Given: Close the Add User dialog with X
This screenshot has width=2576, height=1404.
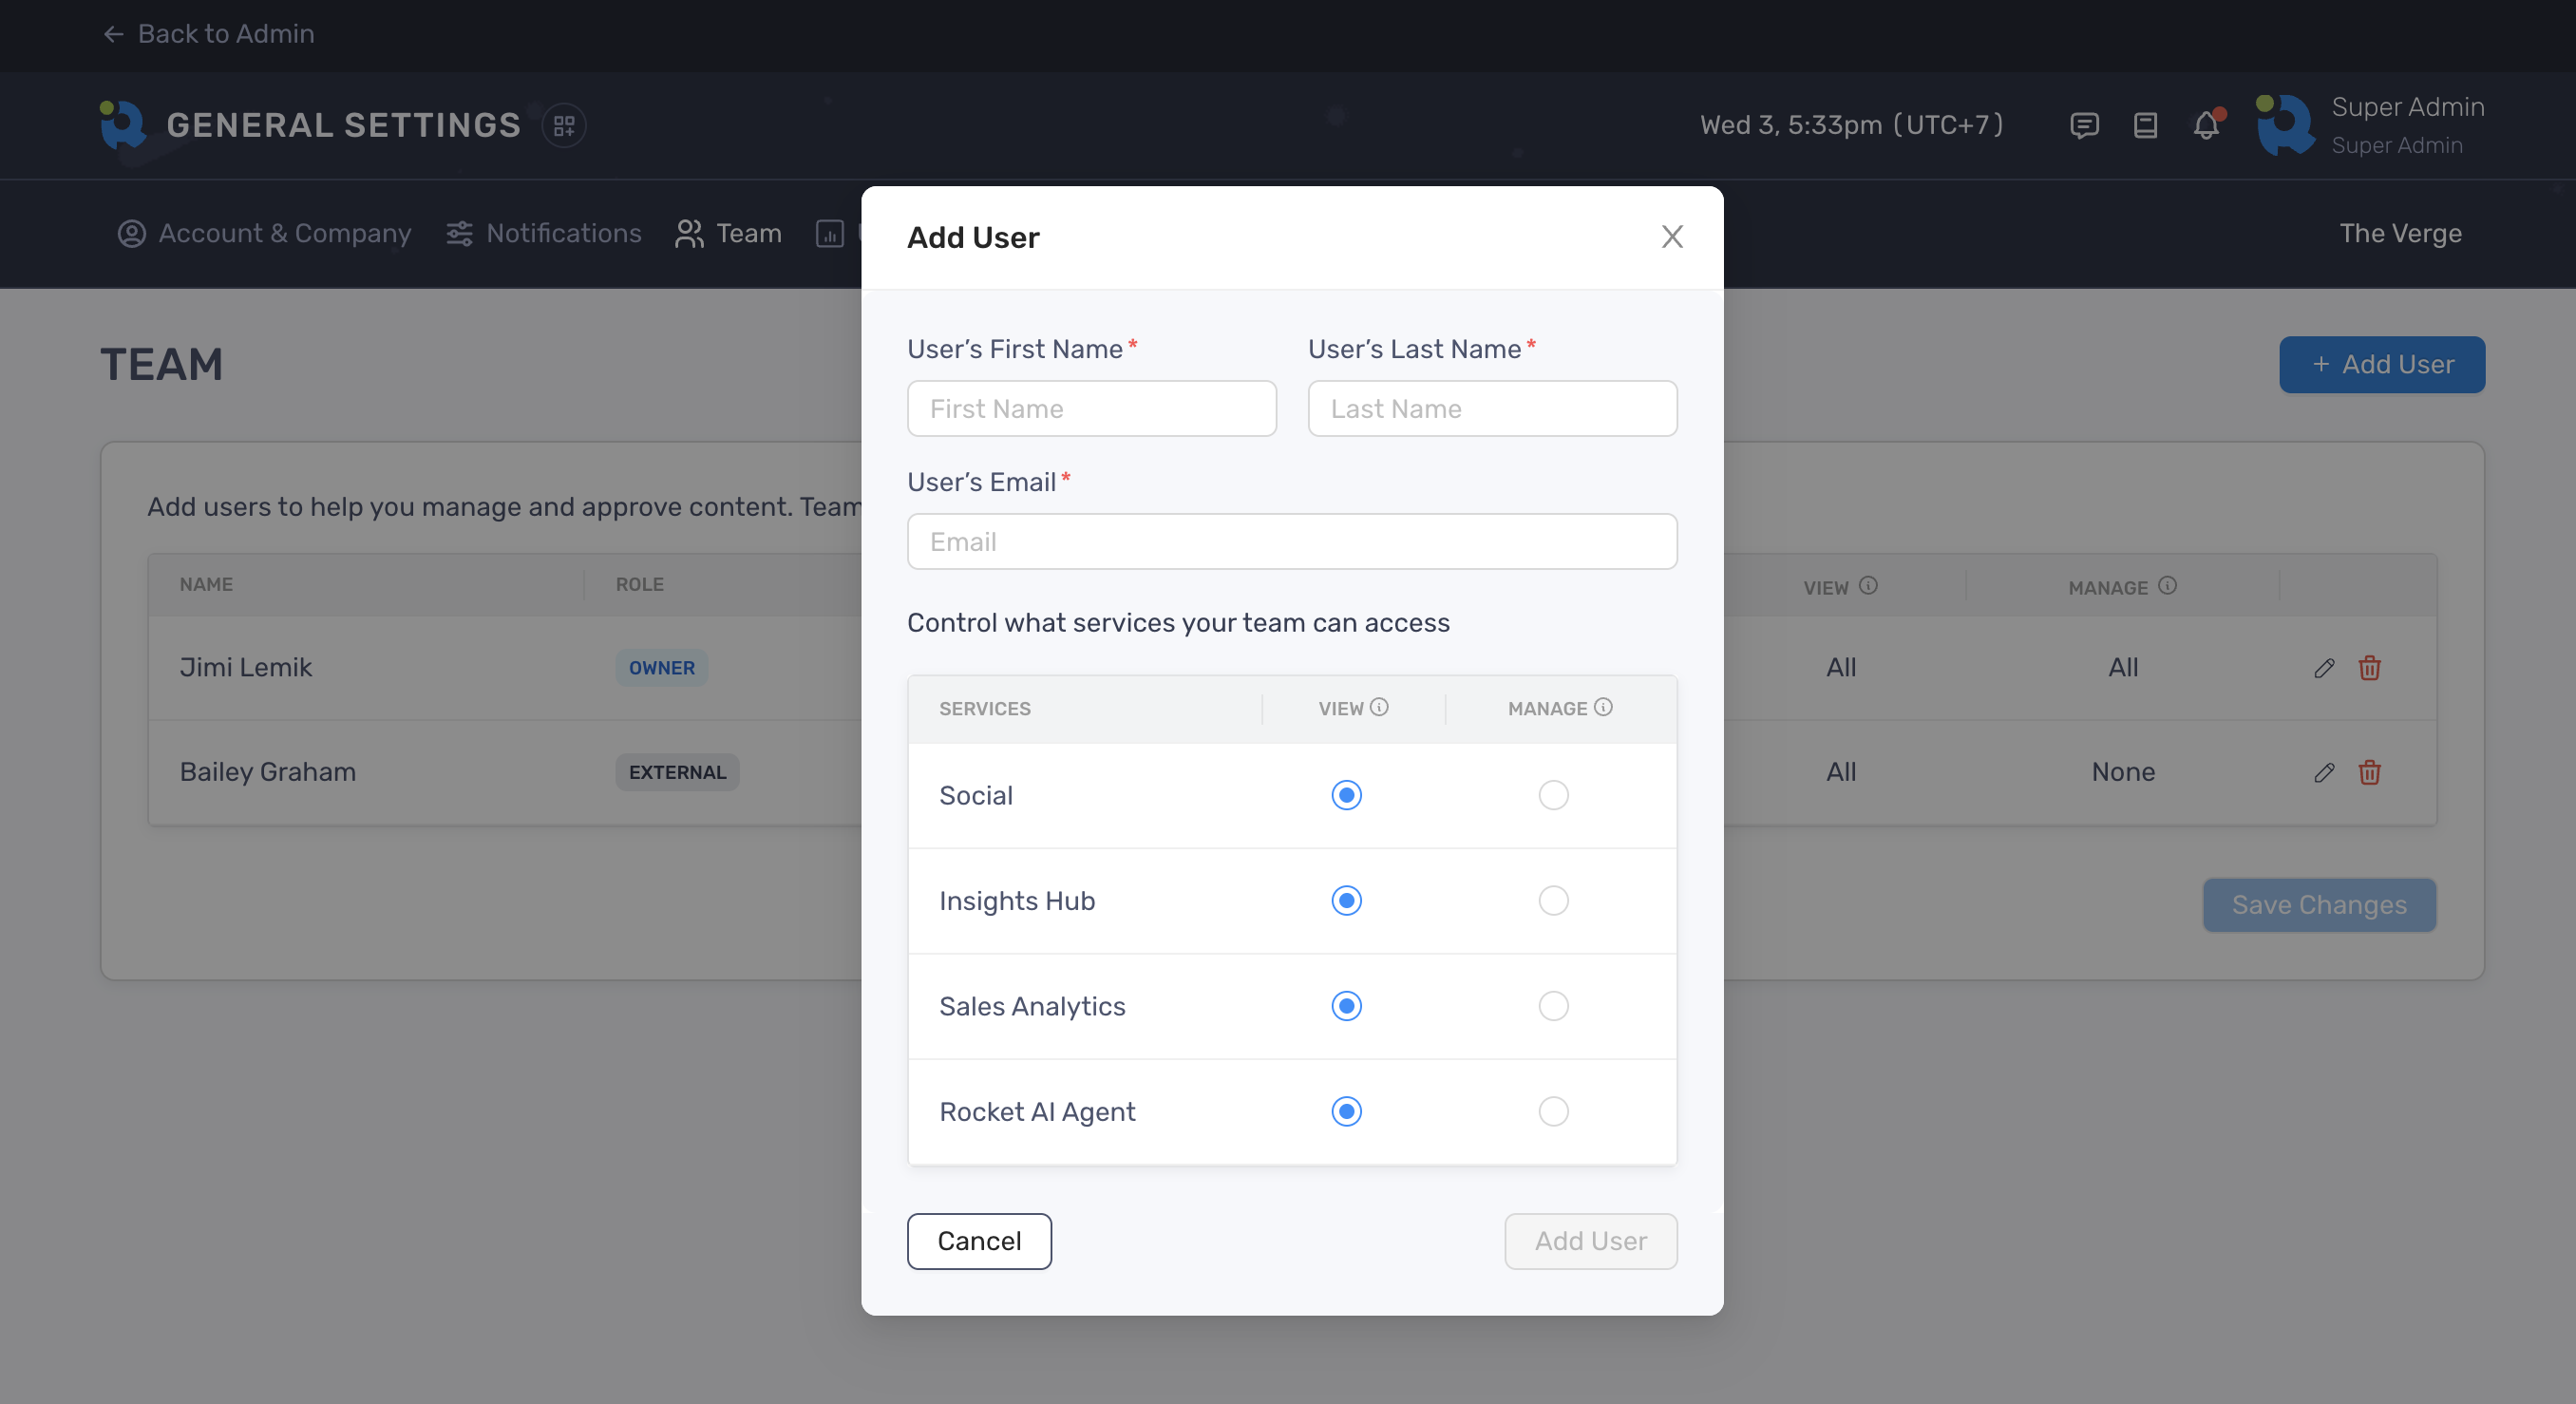Looking at the screenshot, I should click(1672, 237).
